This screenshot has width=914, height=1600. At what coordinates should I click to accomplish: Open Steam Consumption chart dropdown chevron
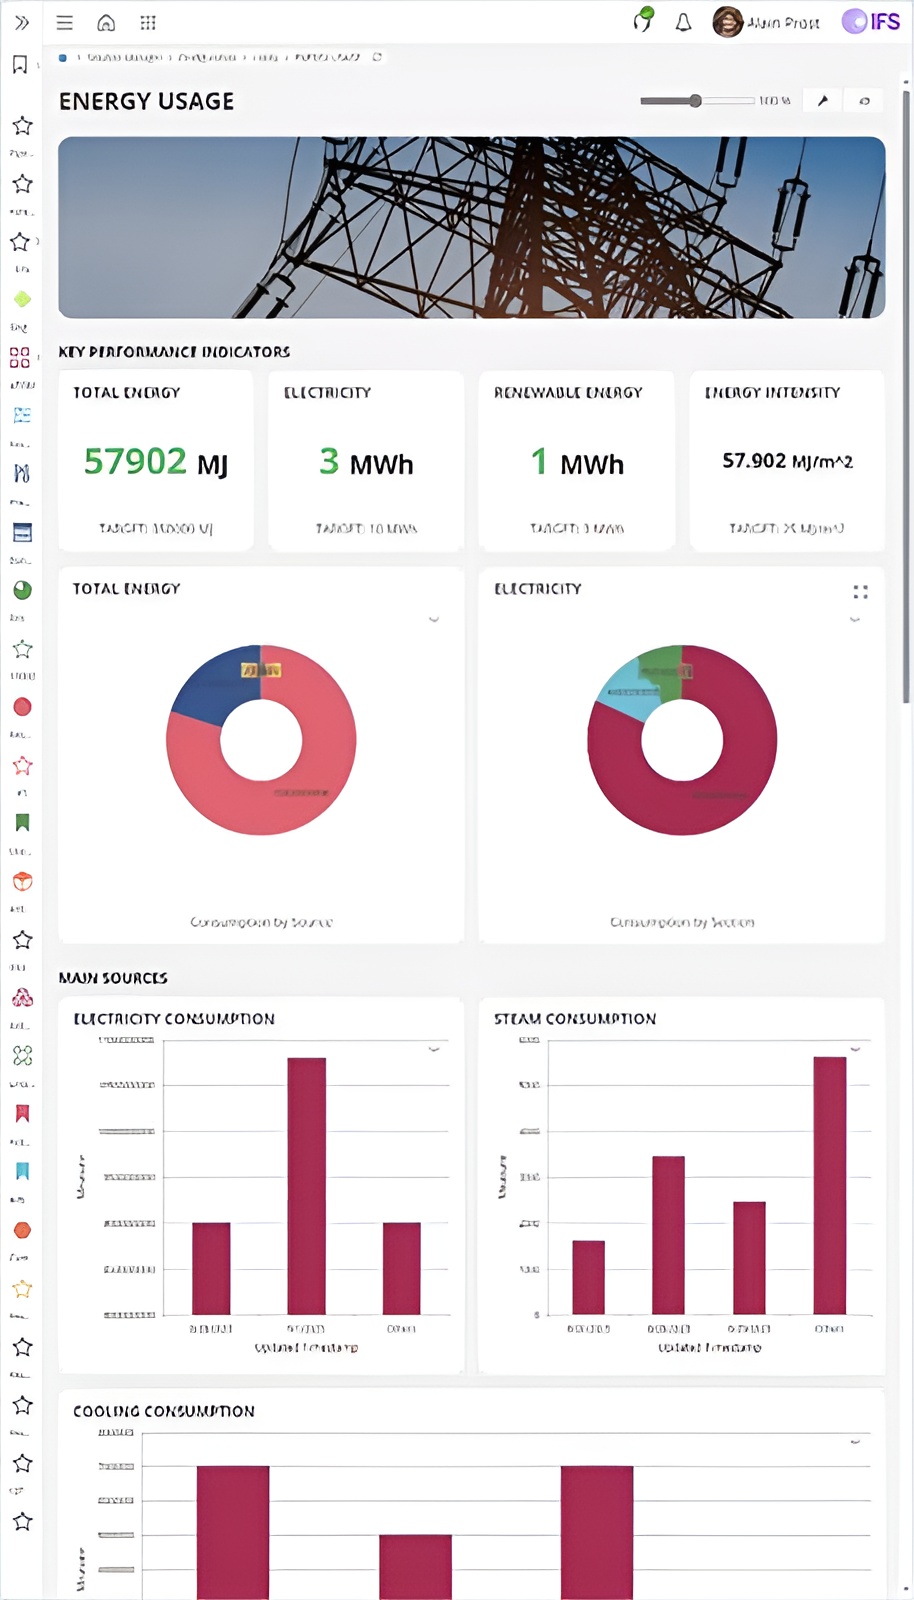(855, 1049)
